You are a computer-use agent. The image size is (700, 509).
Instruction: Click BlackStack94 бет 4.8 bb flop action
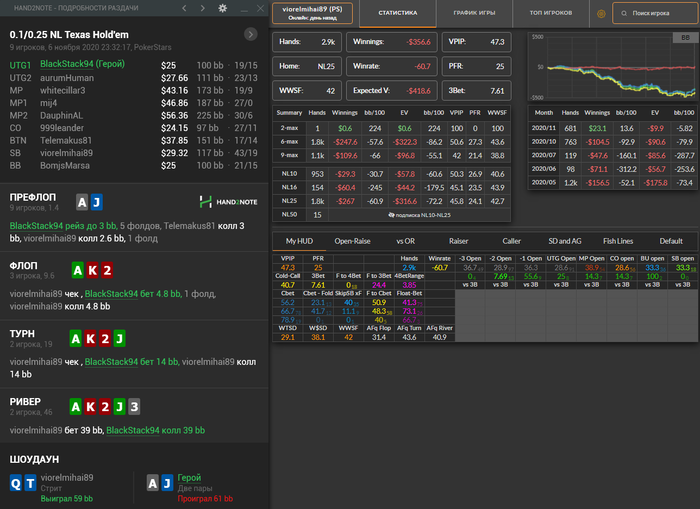[x=133, y=294]
